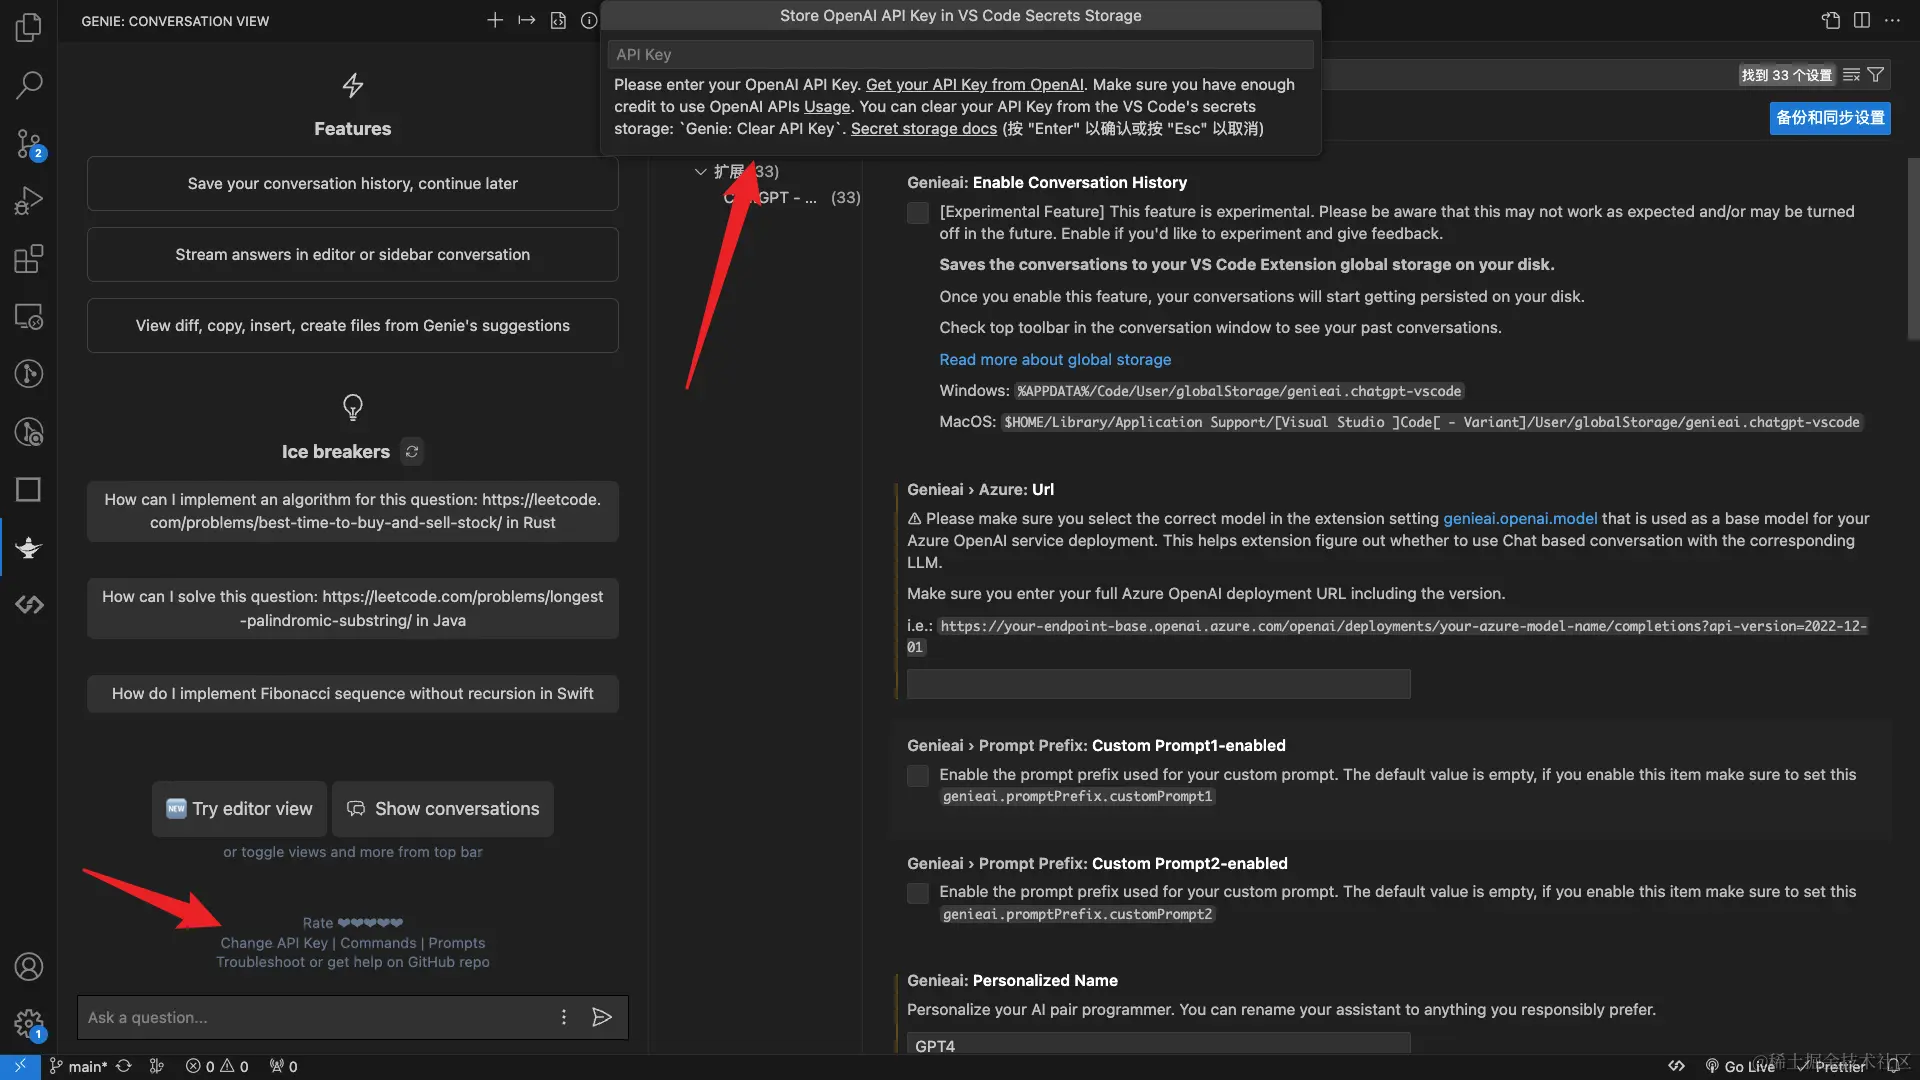Open the Secret storage docs link
The image size is (1920, 1080).
point(924,128)
